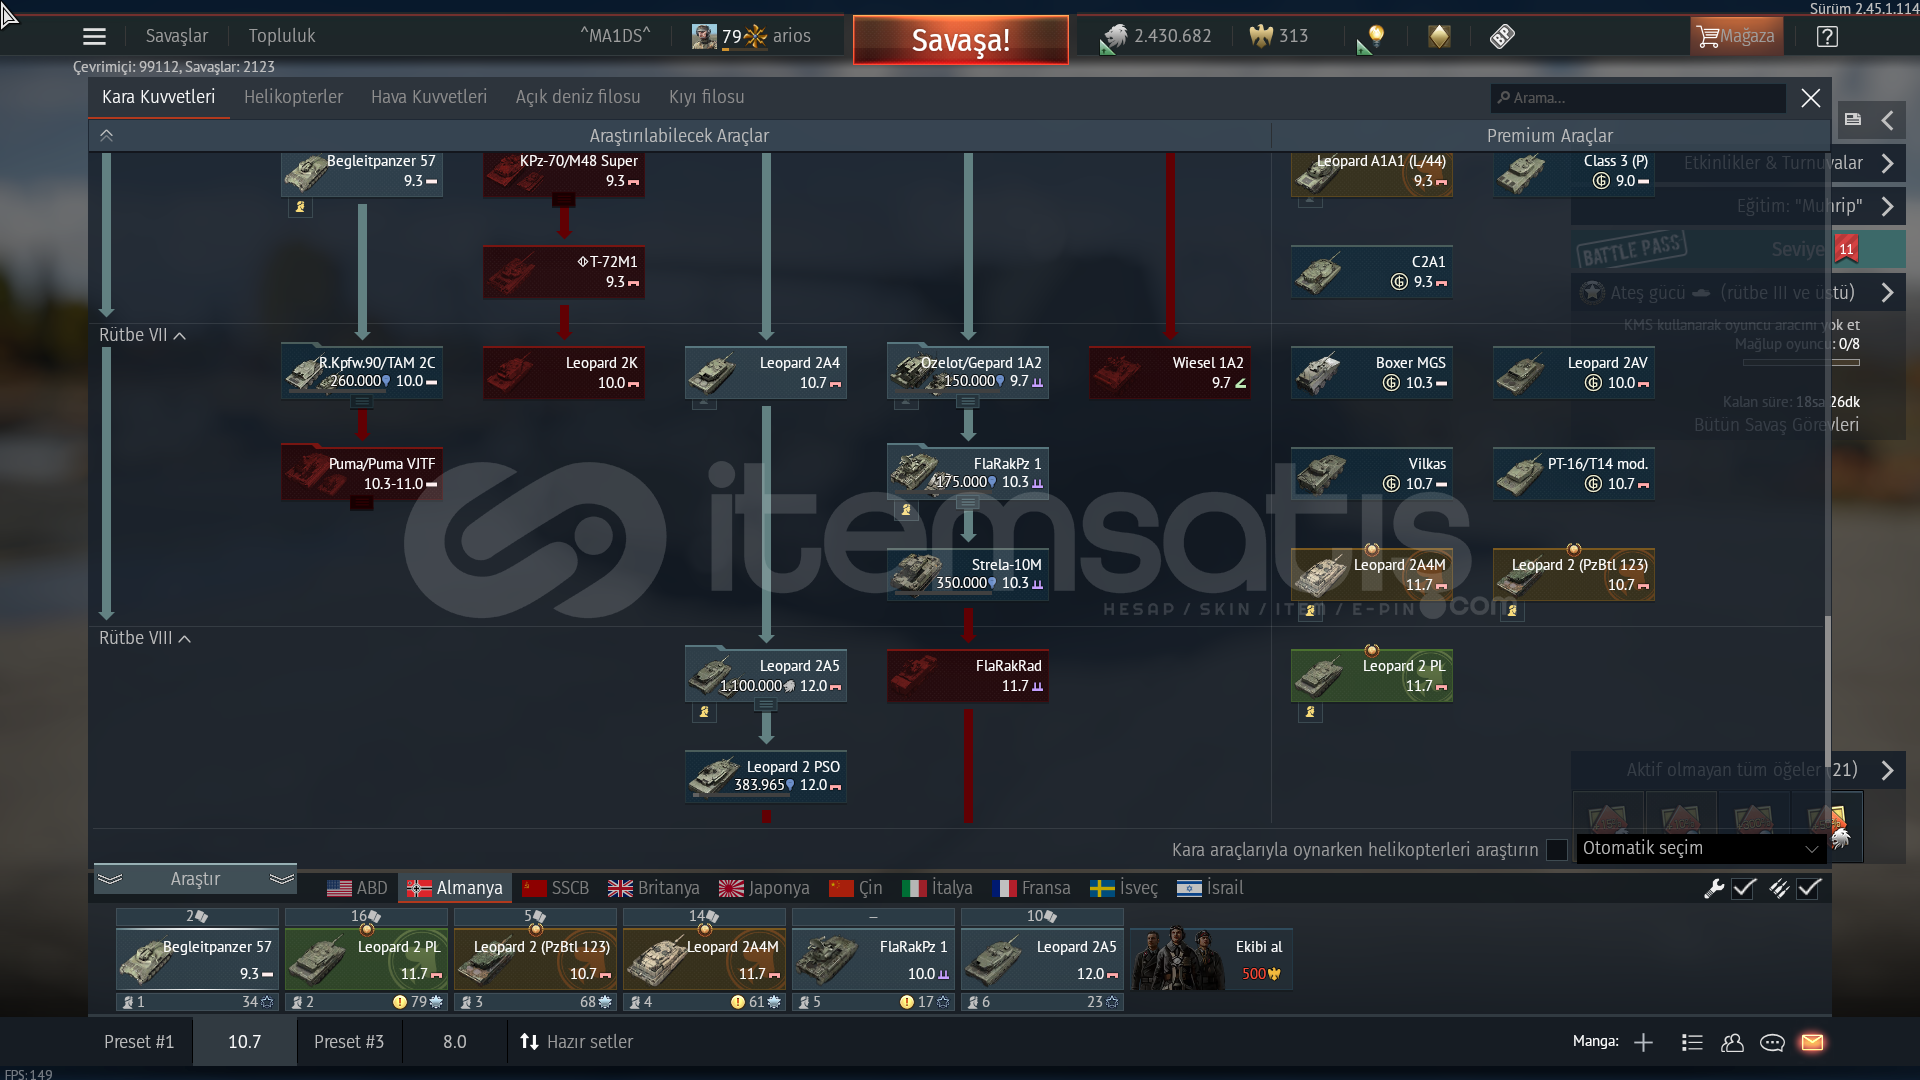The height and width of the screenshot is (1080, 1920).
Task: Select the Japonya nation tab
Action: [x=765, y=888]
